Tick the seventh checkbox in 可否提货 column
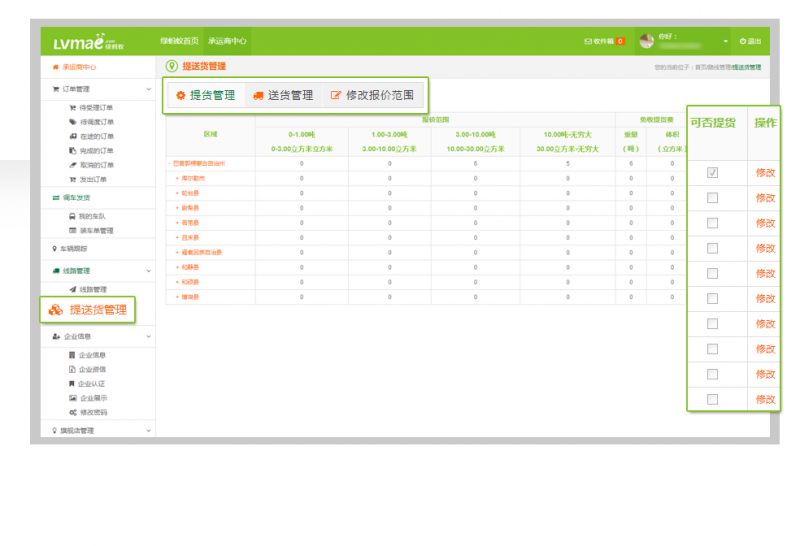 (x=712, y=324)
